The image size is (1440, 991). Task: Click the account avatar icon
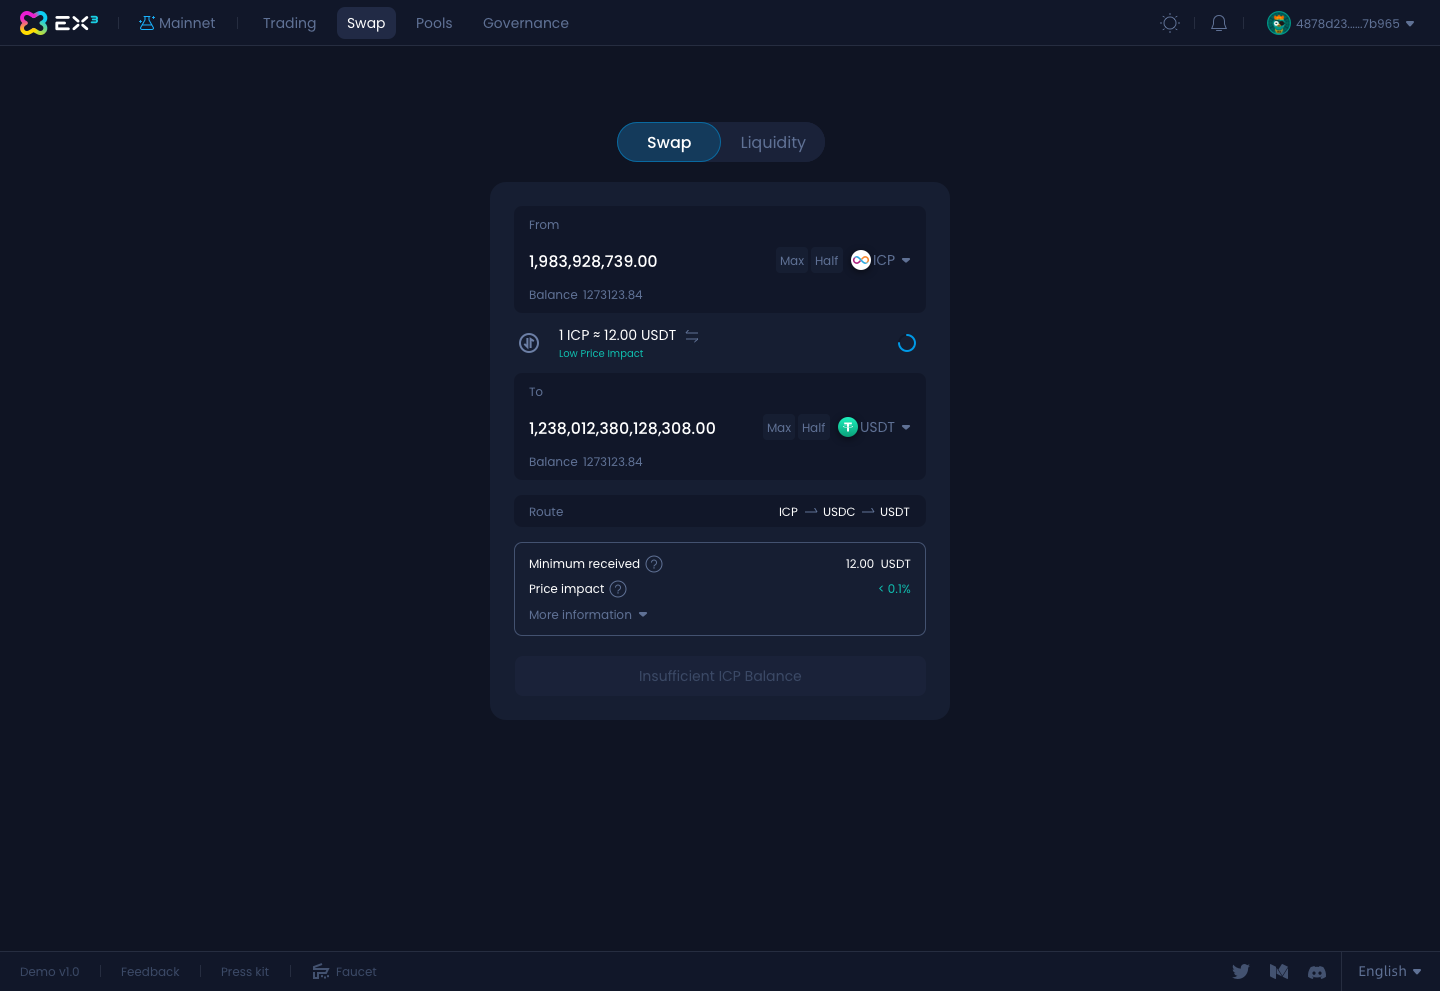click(x=1279, y=23)
